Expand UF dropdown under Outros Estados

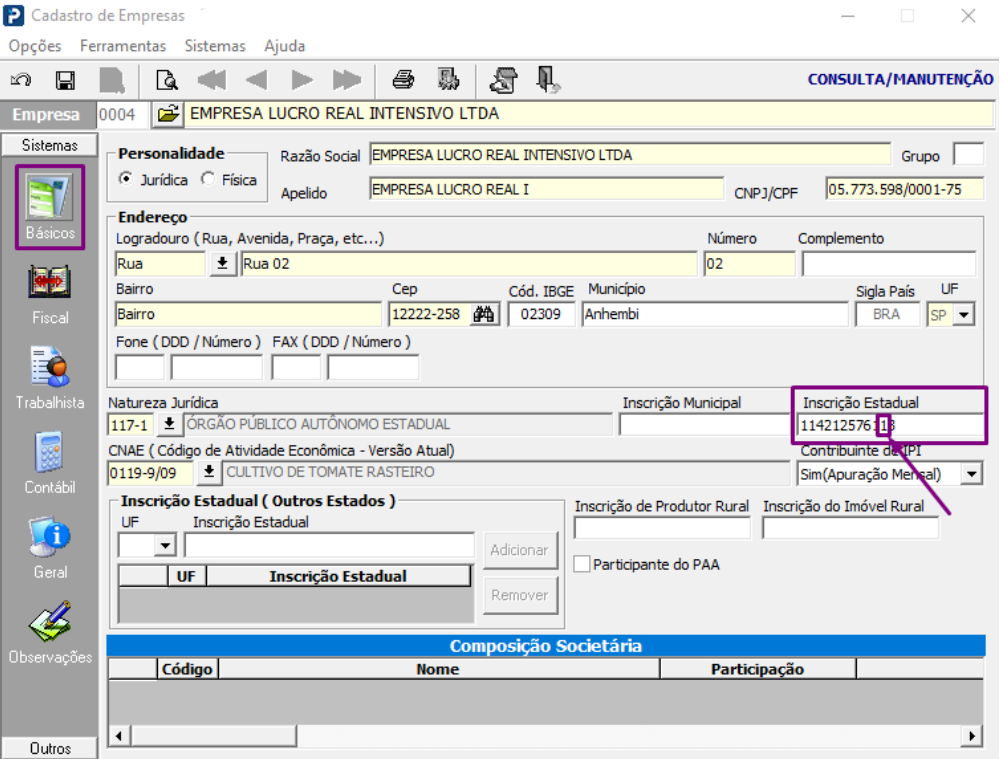tap(165, 546)
